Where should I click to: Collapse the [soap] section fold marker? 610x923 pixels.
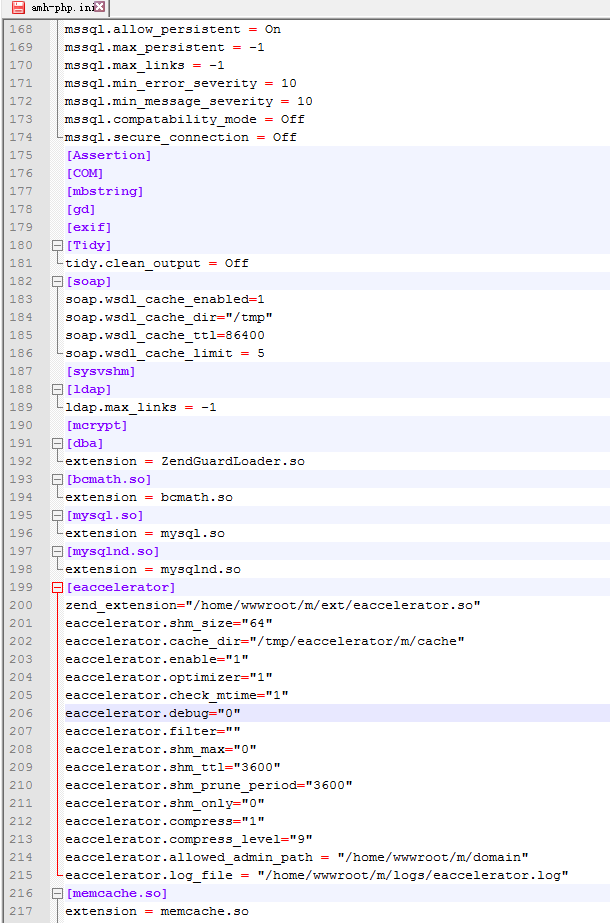point(57,282)
